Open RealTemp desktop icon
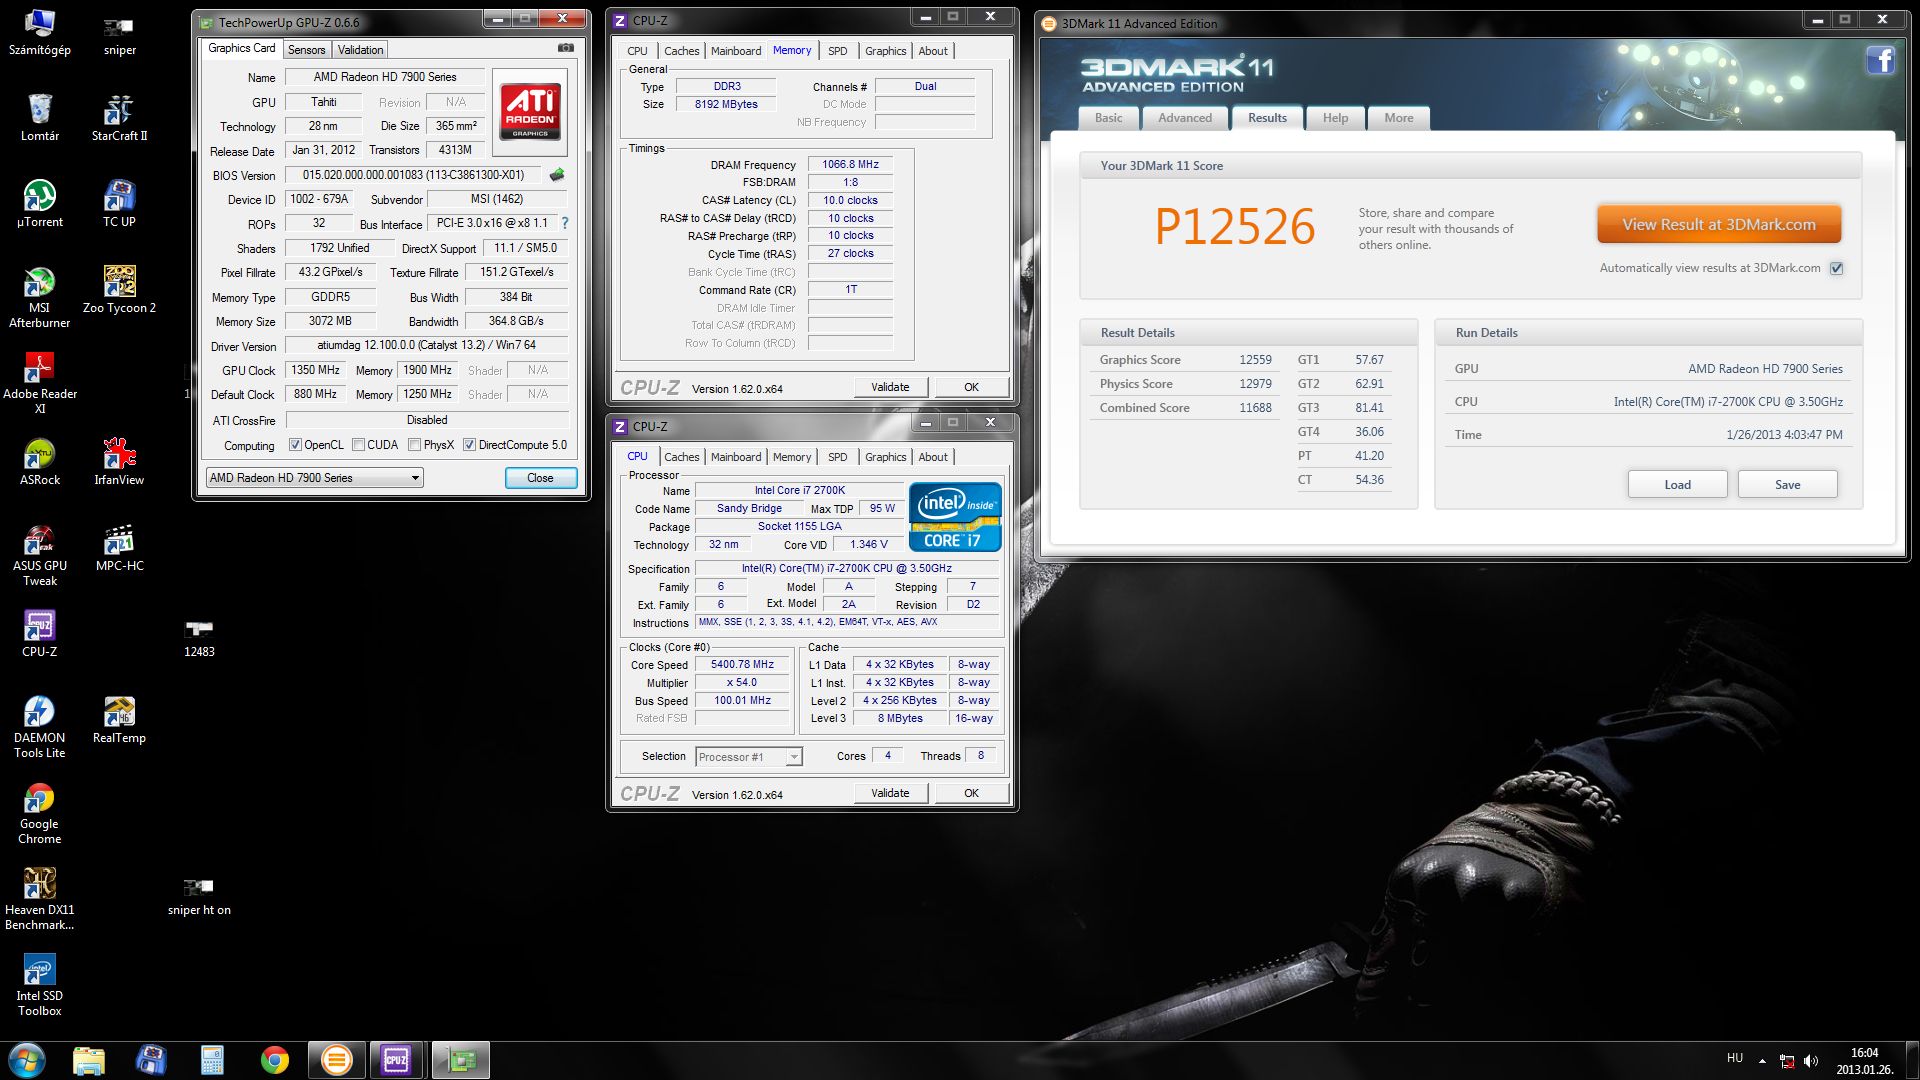The width and height of the screenshot is (1920, 1080). pos(119,713)
